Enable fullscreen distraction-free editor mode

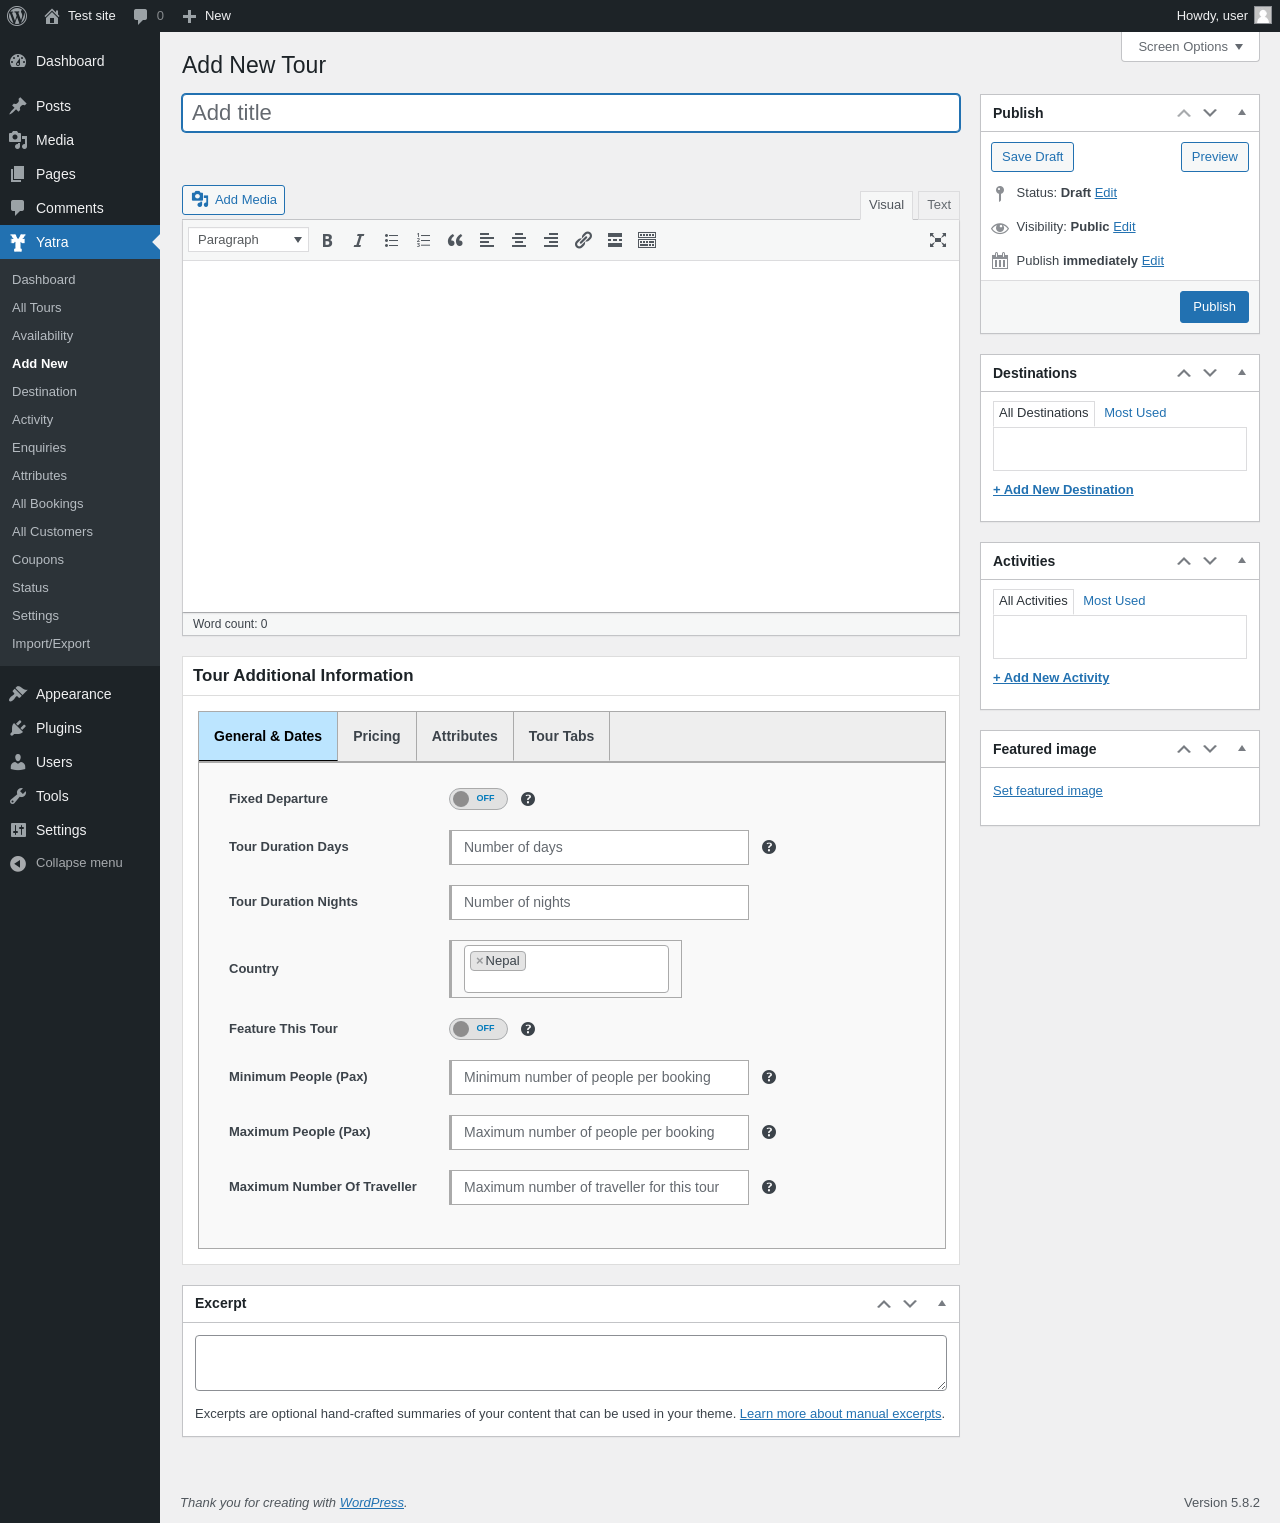point(938,240)
